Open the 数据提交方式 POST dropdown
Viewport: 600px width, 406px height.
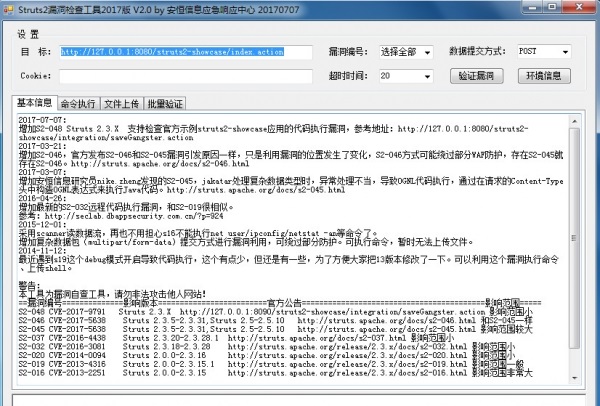pos(544,52)
